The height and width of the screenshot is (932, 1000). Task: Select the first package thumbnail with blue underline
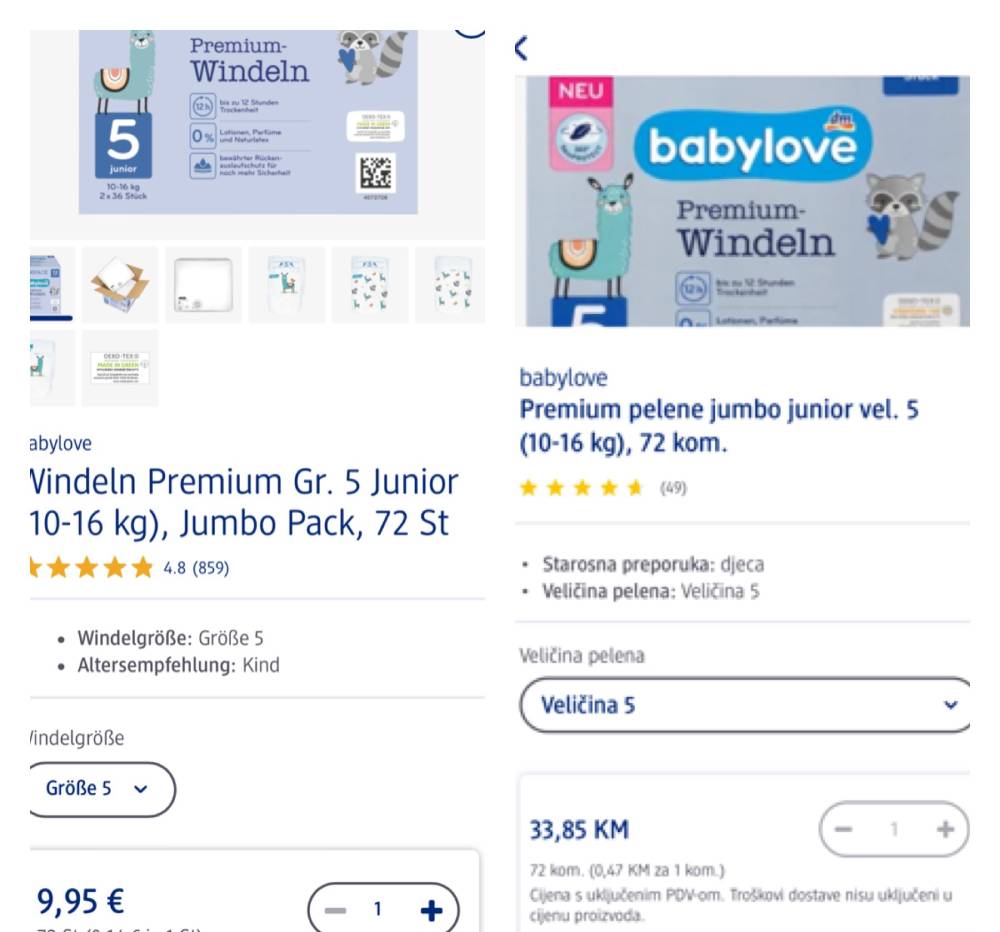point(52,285)
